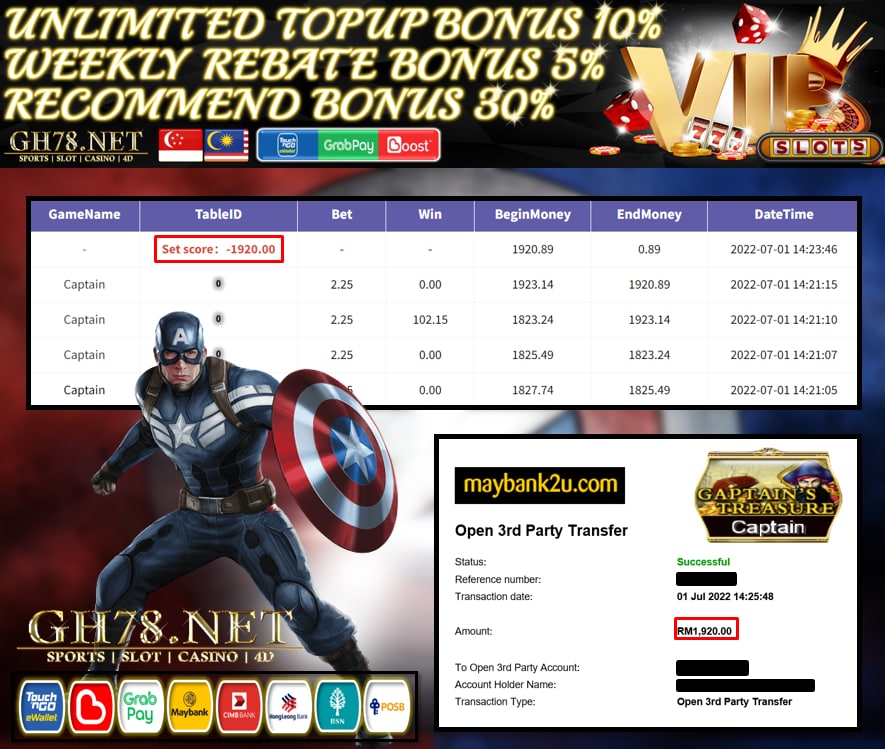Click the "Reference number:" label
This screenshot has height=749, width=885.
498,579
